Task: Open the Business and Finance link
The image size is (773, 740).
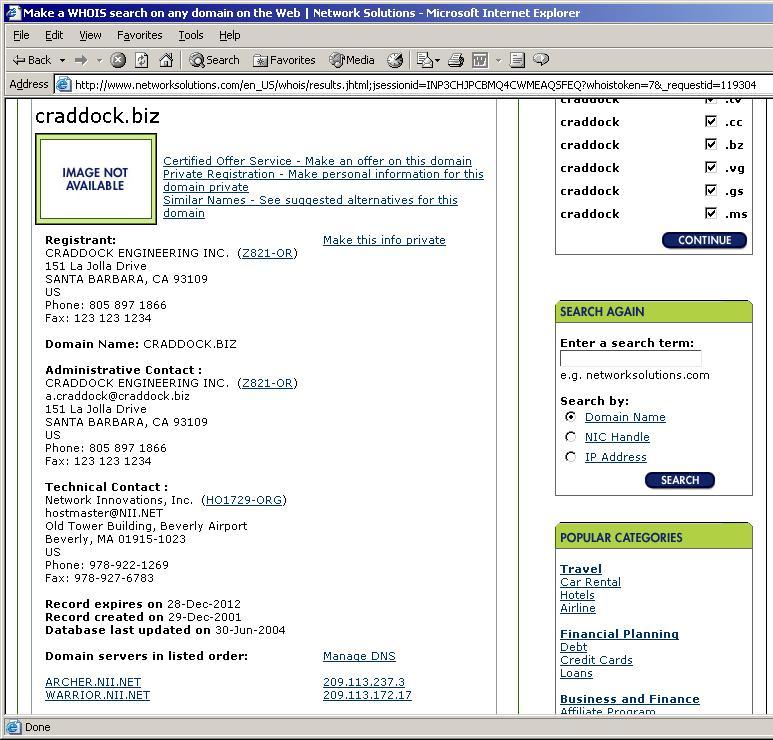Action: [x=630, y=699]
